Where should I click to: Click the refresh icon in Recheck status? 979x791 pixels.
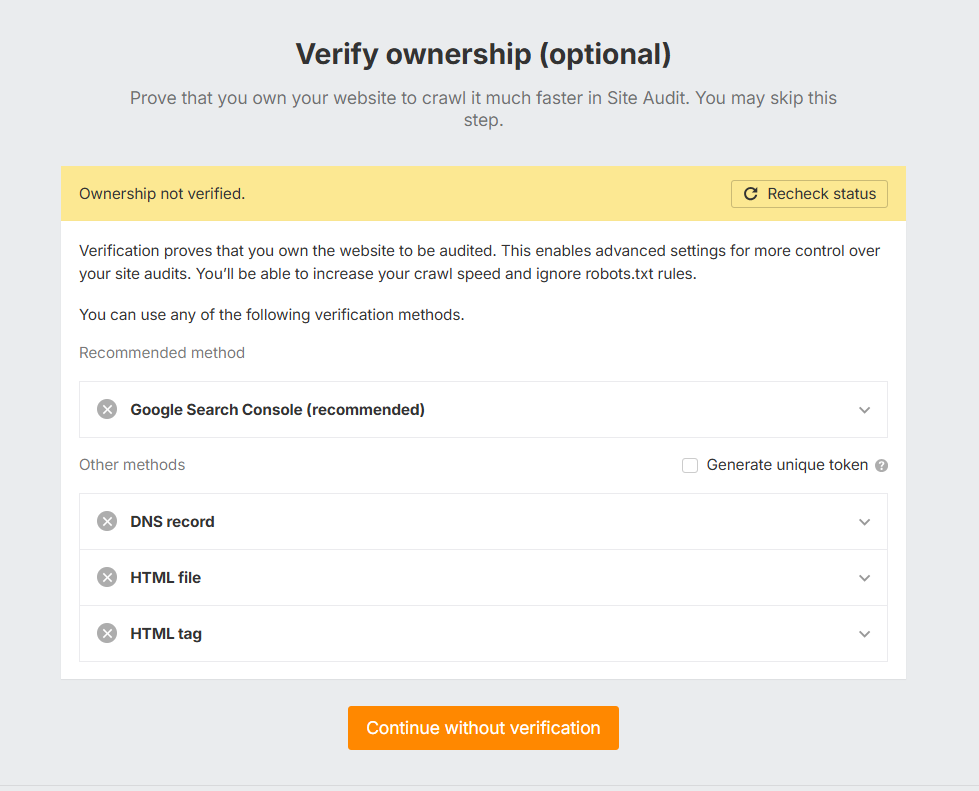coord(751,194)
